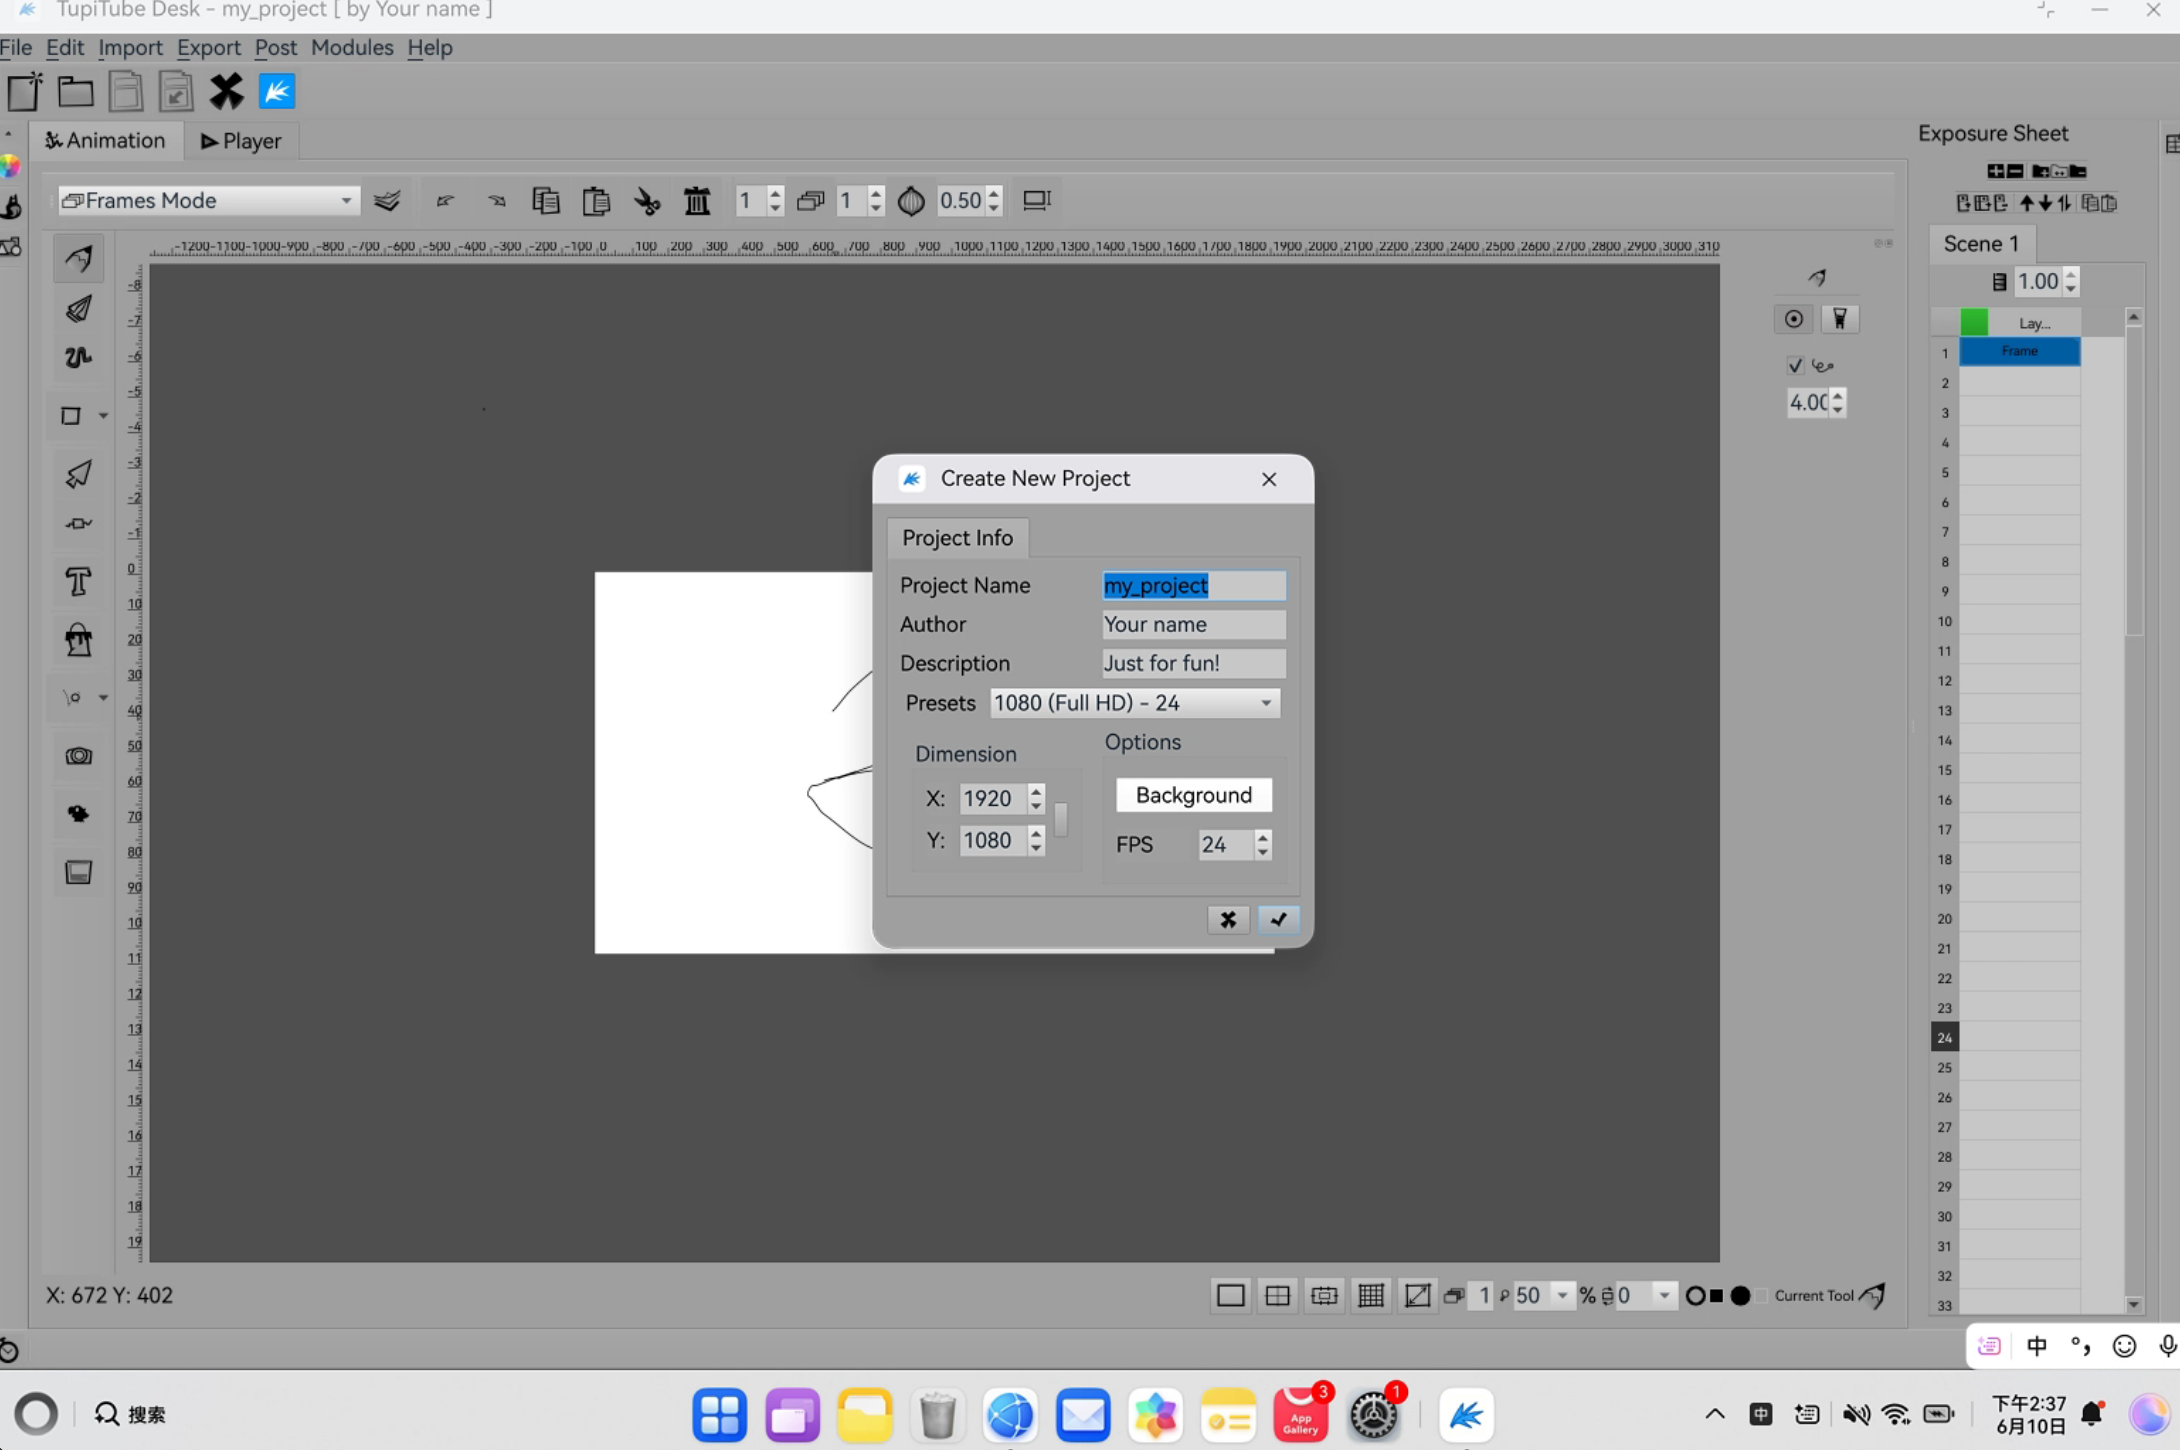The width and height of the screenshot is (2180, 1450).
Task: Click the Author text field
Action: [1193, 624]
